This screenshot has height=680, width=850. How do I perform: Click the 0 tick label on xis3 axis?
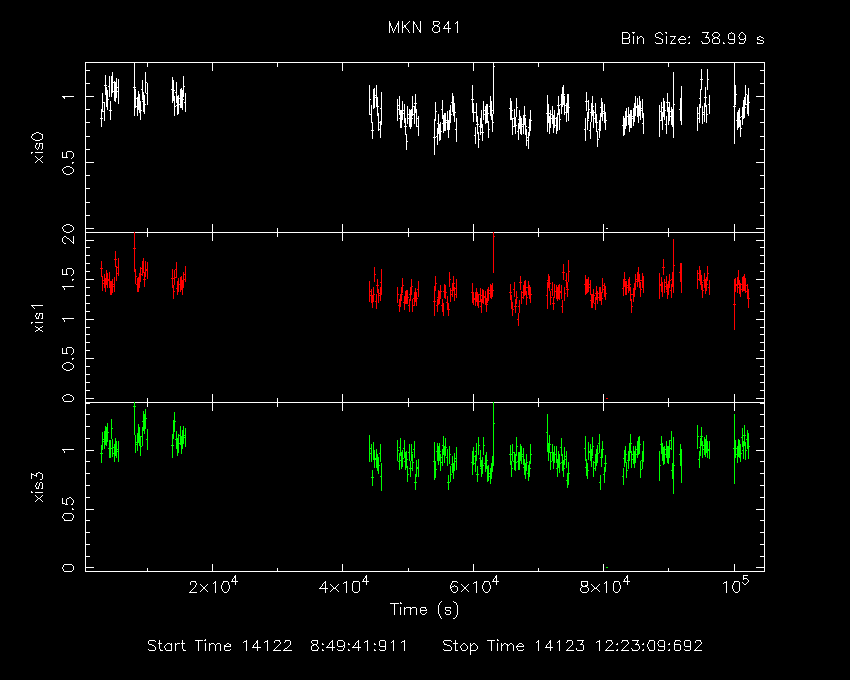coord(68,568)
